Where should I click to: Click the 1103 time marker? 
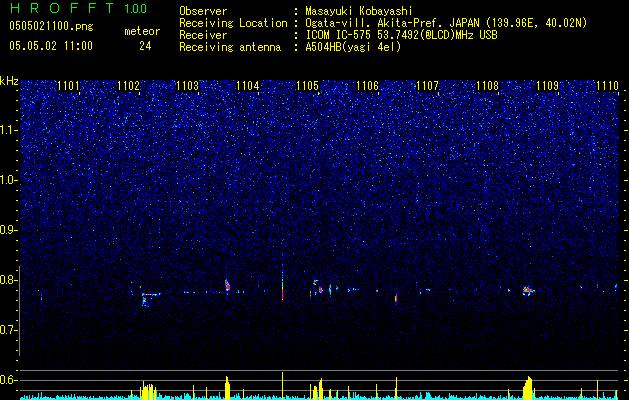pyautogui.click(x=187, y=85)
